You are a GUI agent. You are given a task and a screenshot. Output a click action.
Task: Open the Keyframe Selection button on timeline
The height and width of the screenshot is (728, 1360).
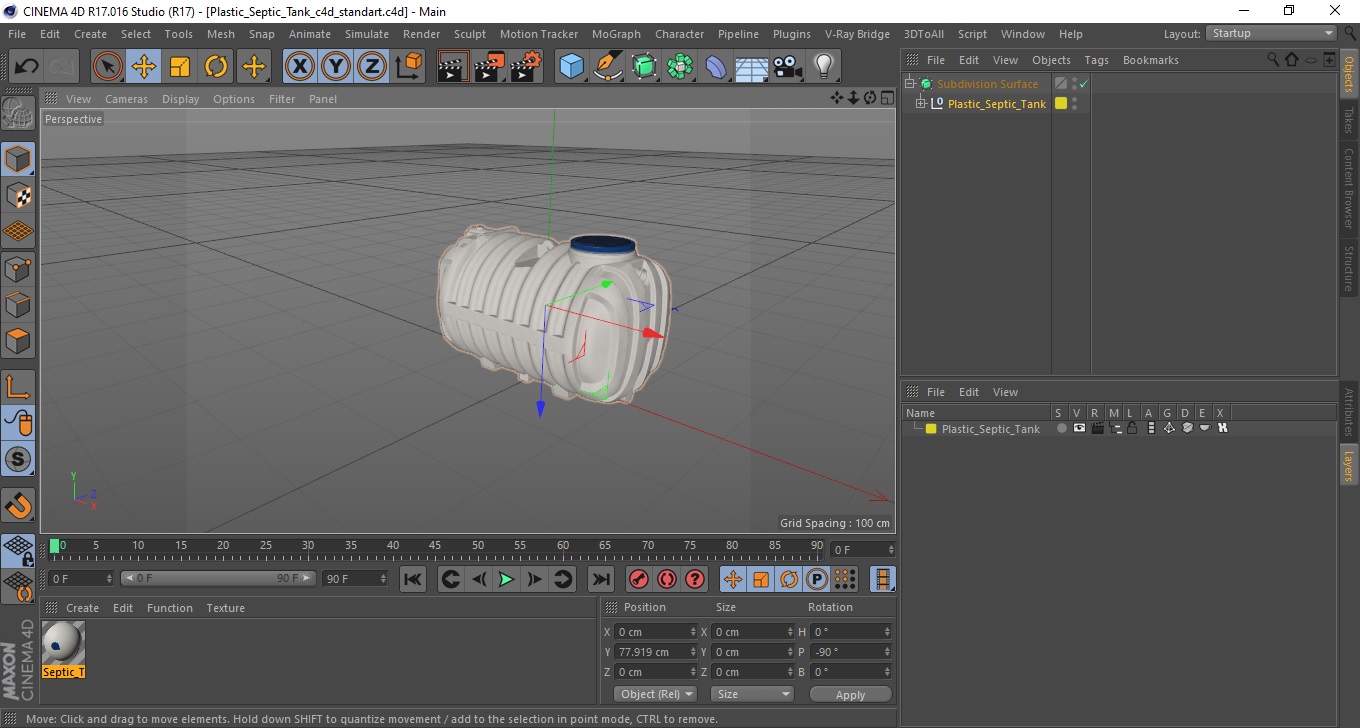[695, 579]
